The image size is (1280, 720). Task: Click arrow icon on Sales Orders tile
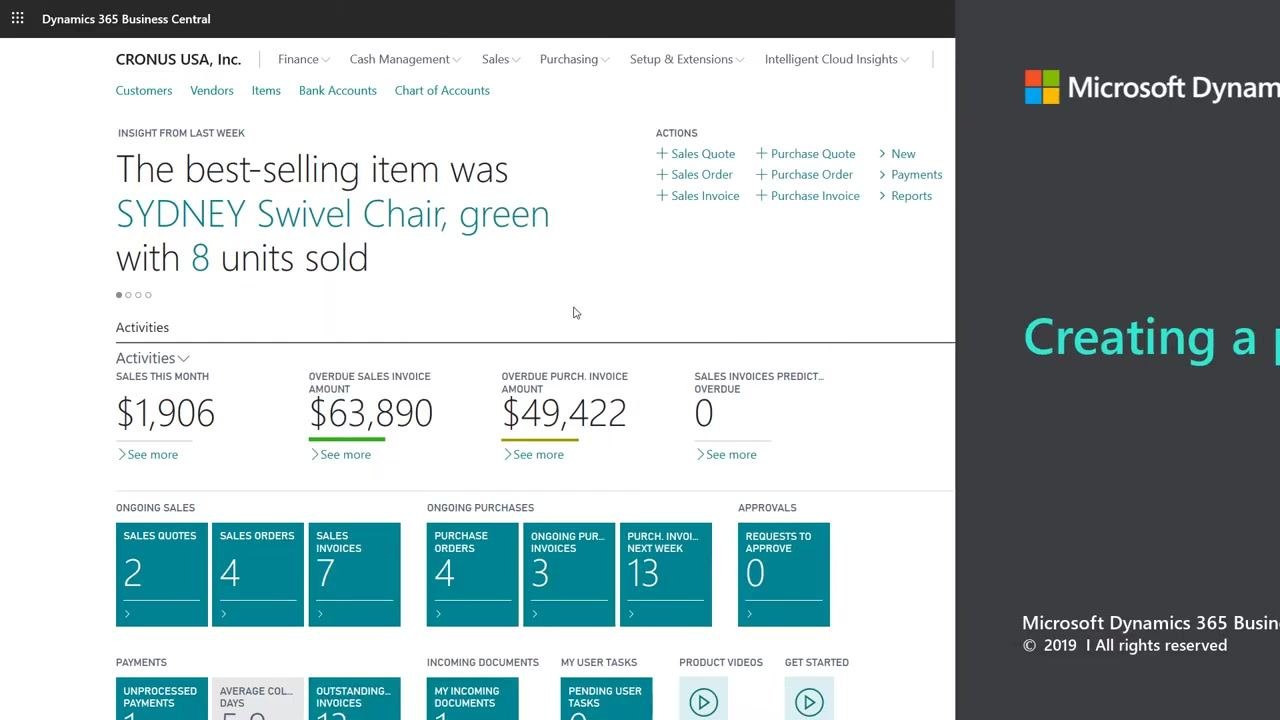(x=223, y=614)
